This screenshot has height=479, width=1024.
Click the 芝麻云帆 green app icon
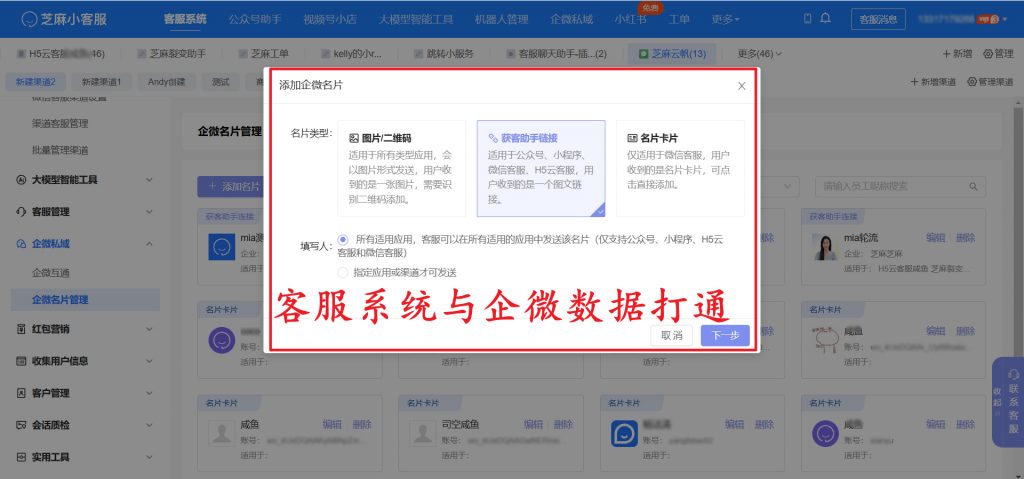643,54
